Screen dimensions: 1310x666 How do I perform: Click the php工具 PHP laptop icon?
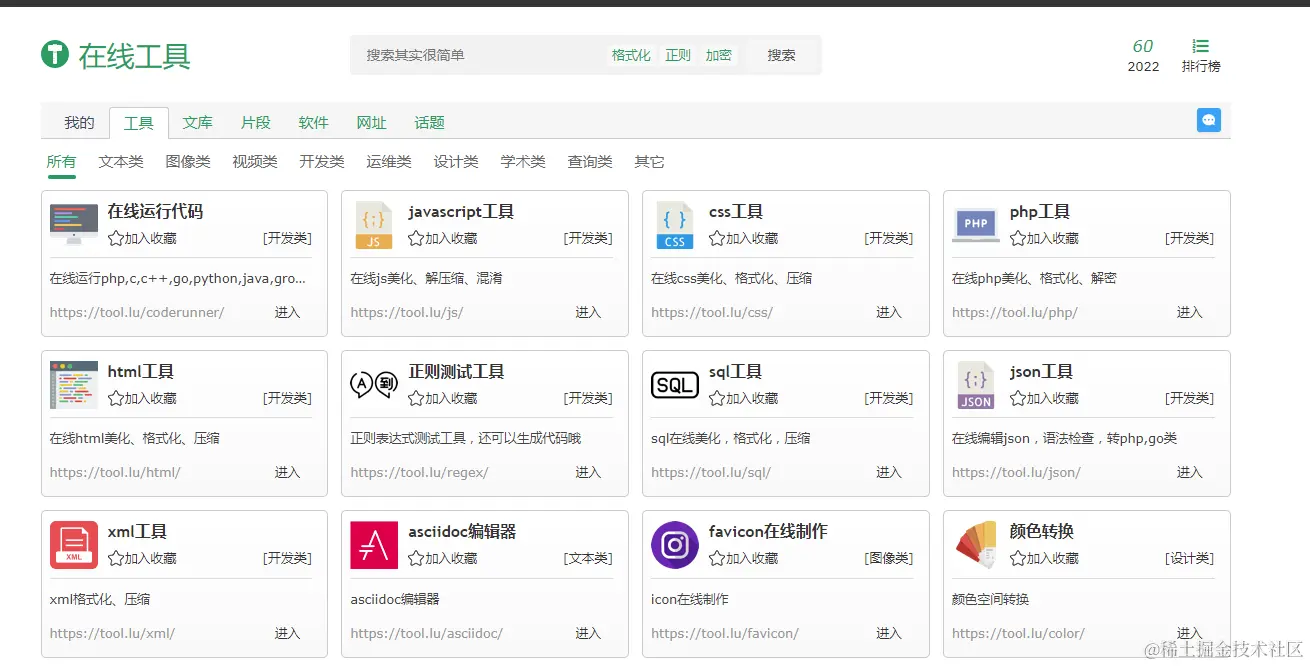coord(976,225)
